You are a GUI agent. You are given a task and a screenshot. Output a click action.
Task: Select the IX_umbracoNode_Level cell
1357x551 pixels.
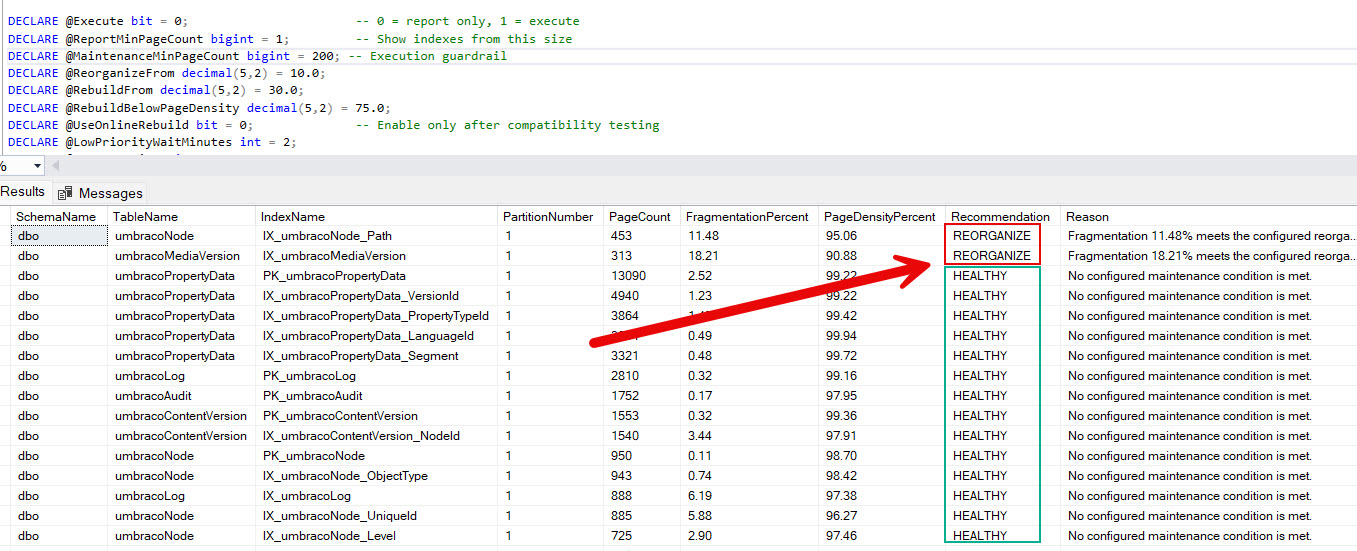tap(377, 536)
